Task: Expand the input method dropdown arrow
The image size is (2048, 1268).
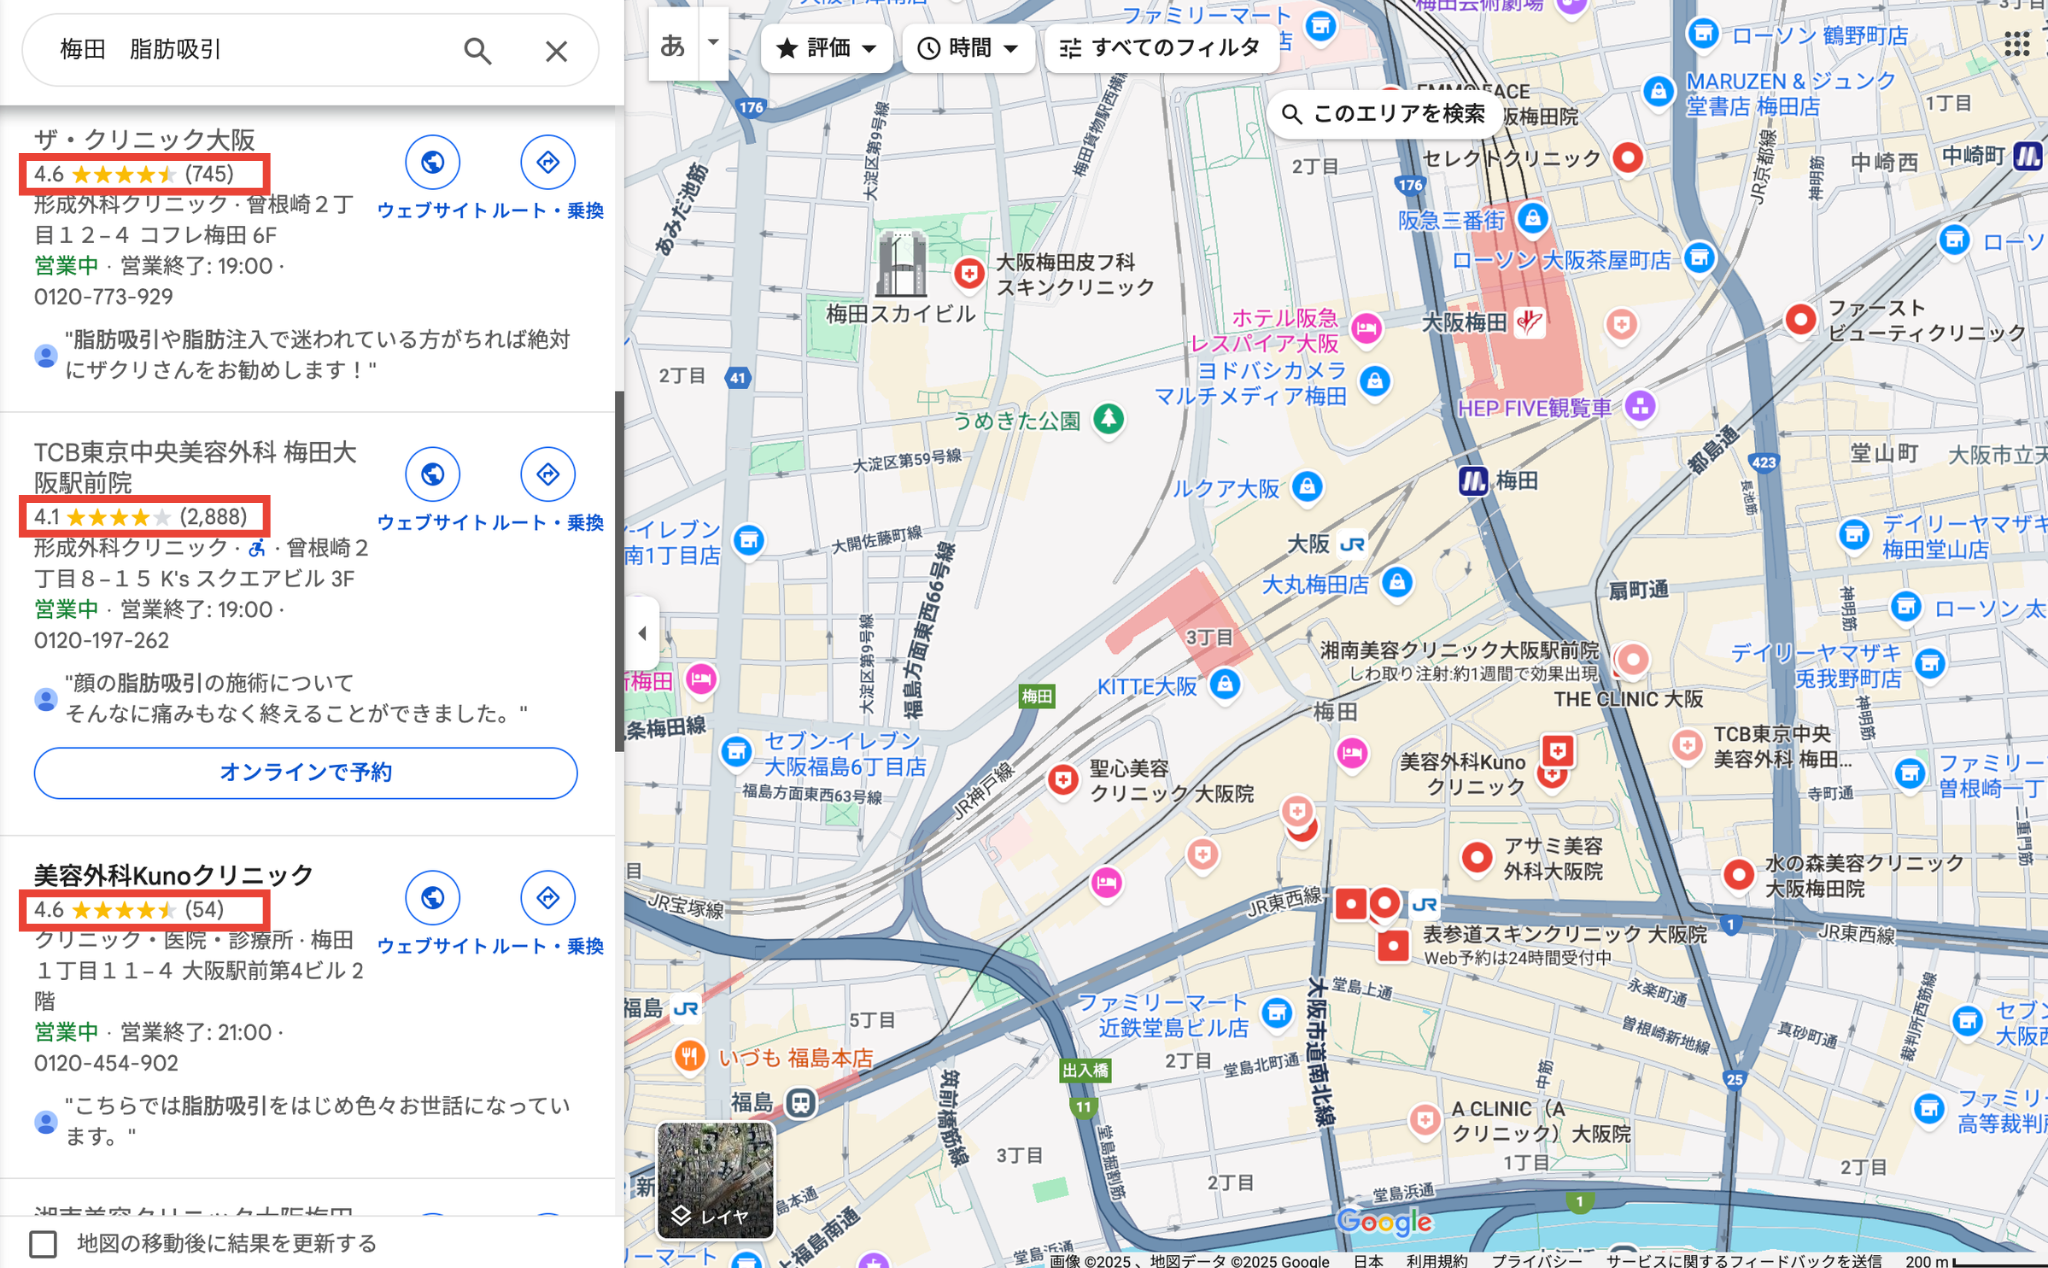Action: (x=713, y=43)
